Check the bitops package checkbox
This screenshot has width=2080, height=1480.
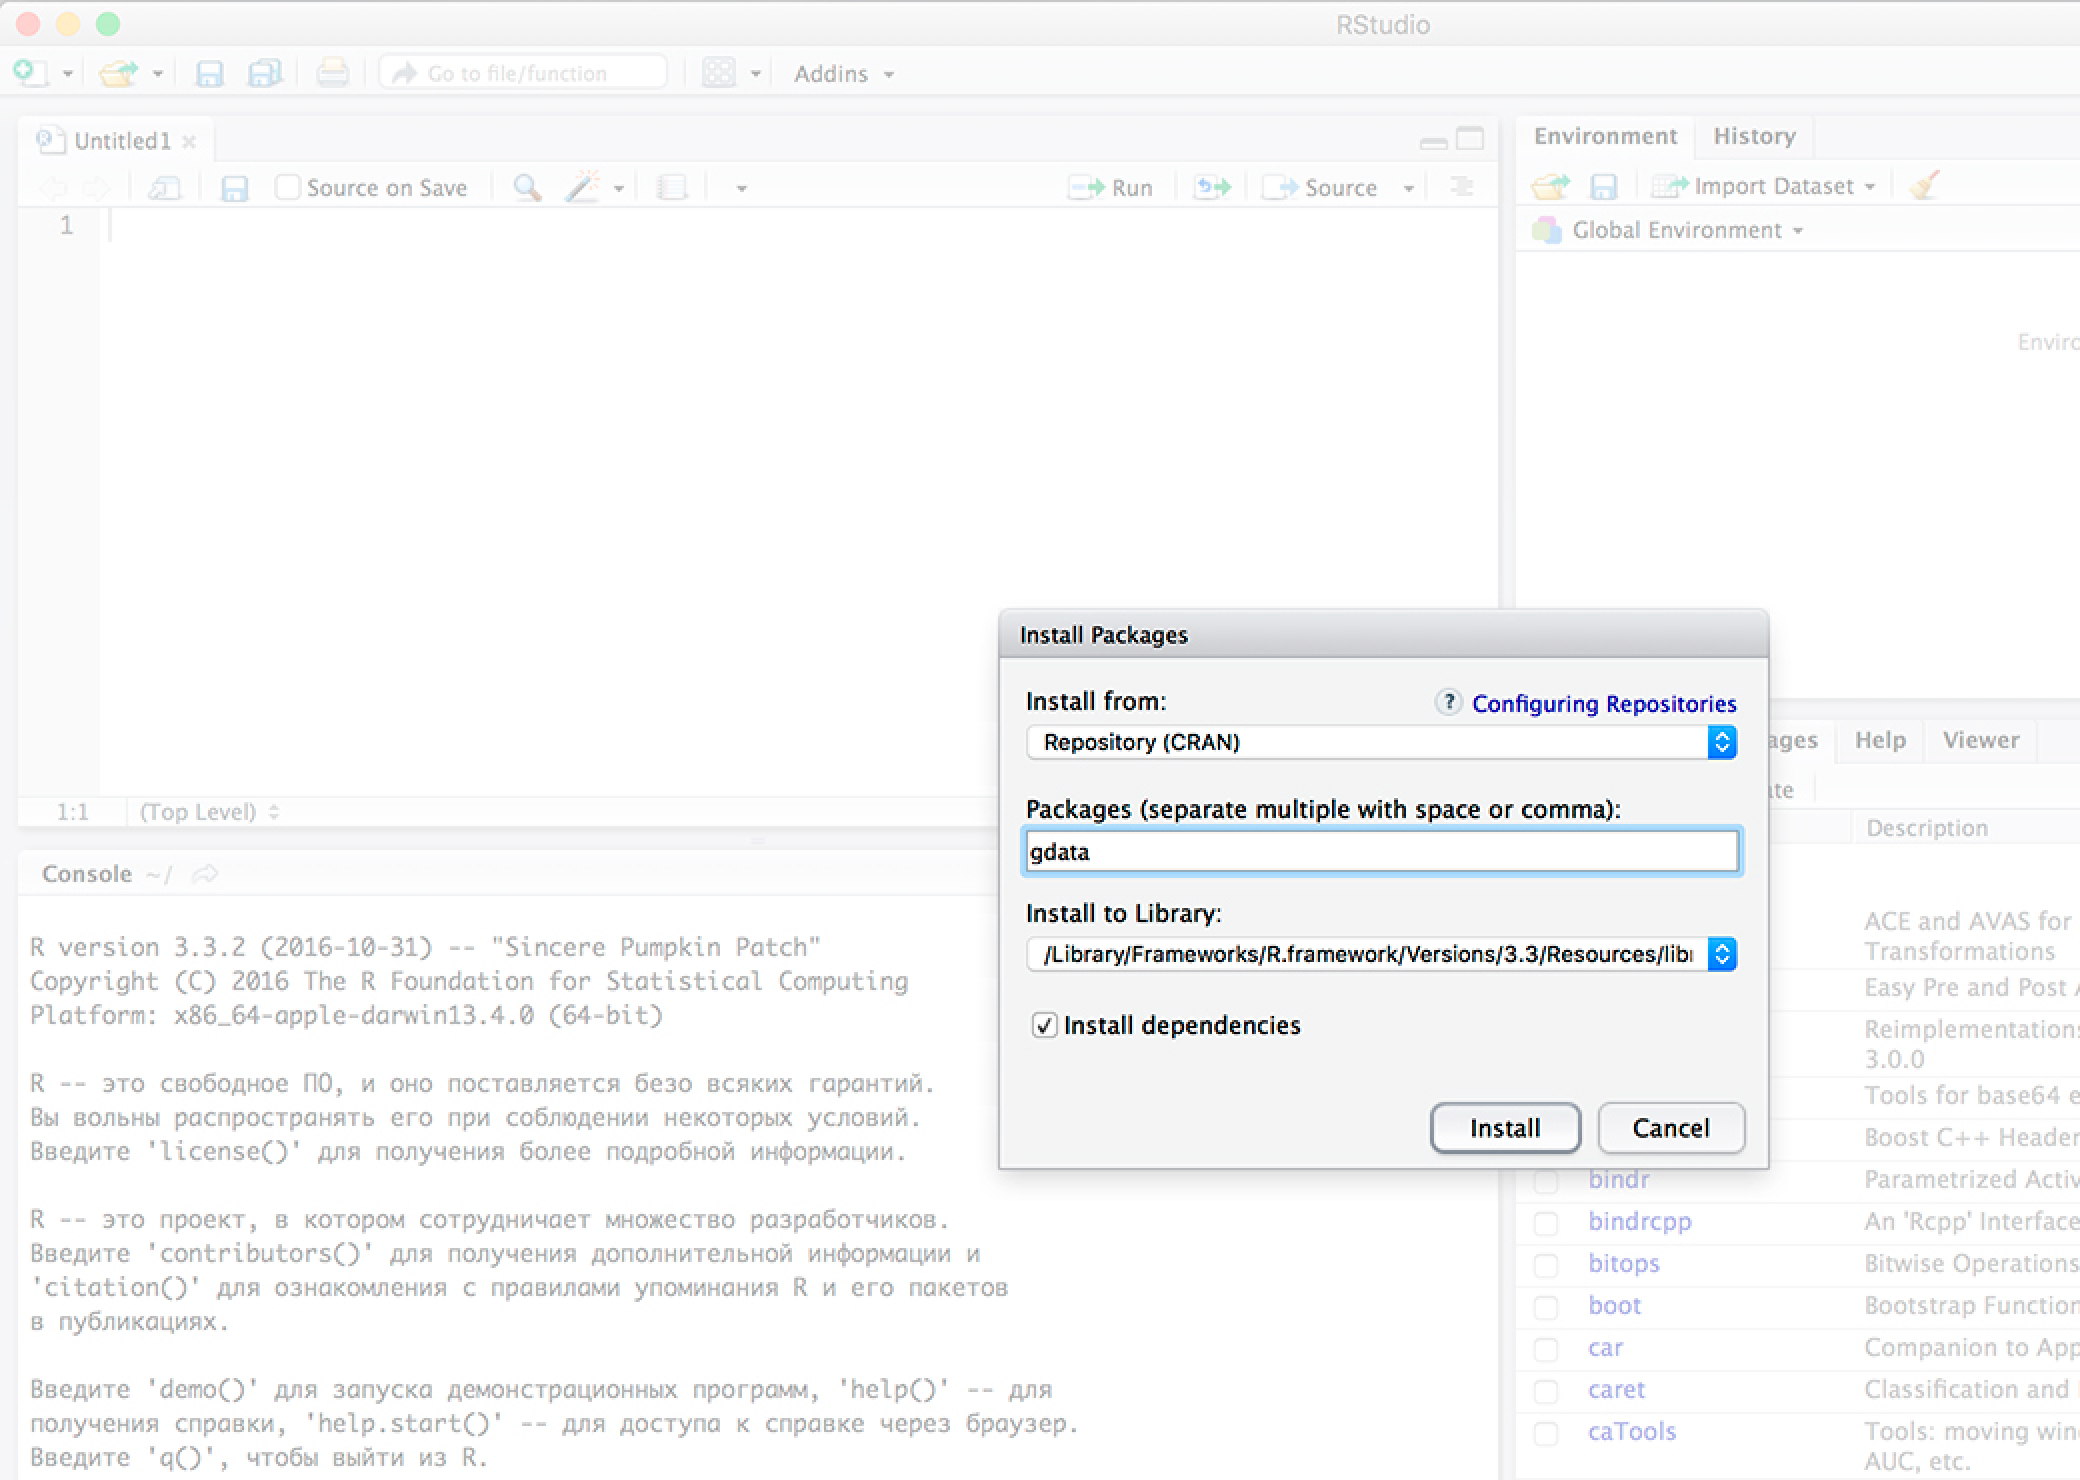point(1546,1265)
